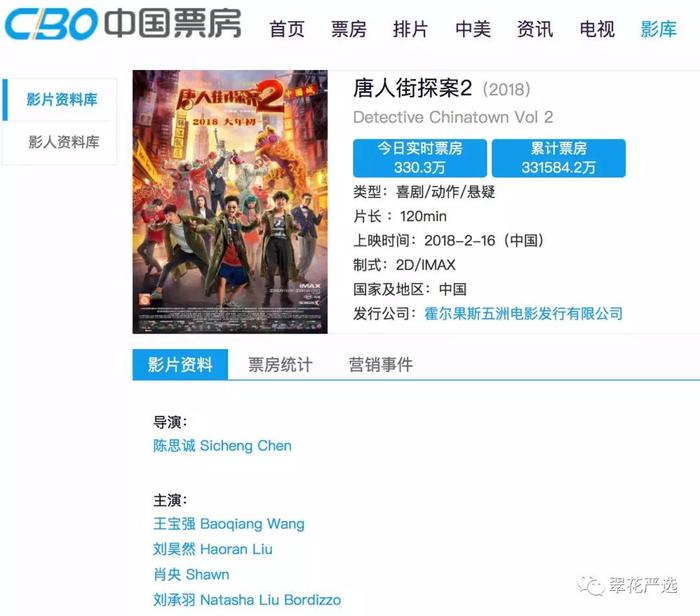Switch to the 影片资料 tab

point(180,365)
